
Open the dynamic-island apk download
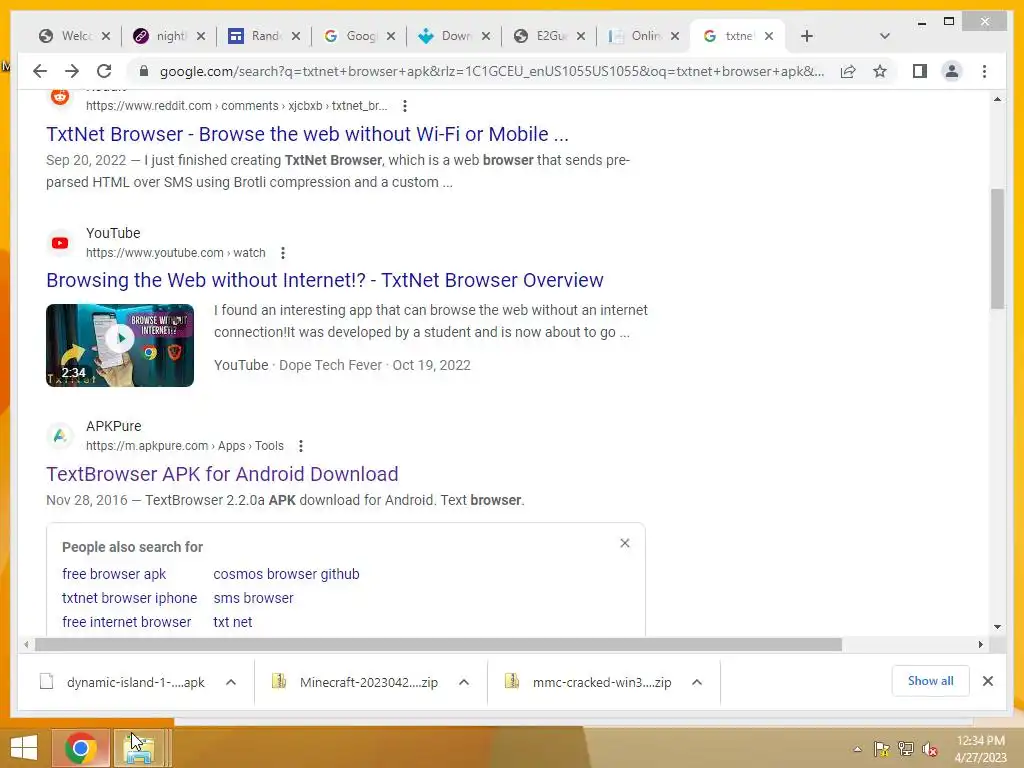(x=124, y=682)
